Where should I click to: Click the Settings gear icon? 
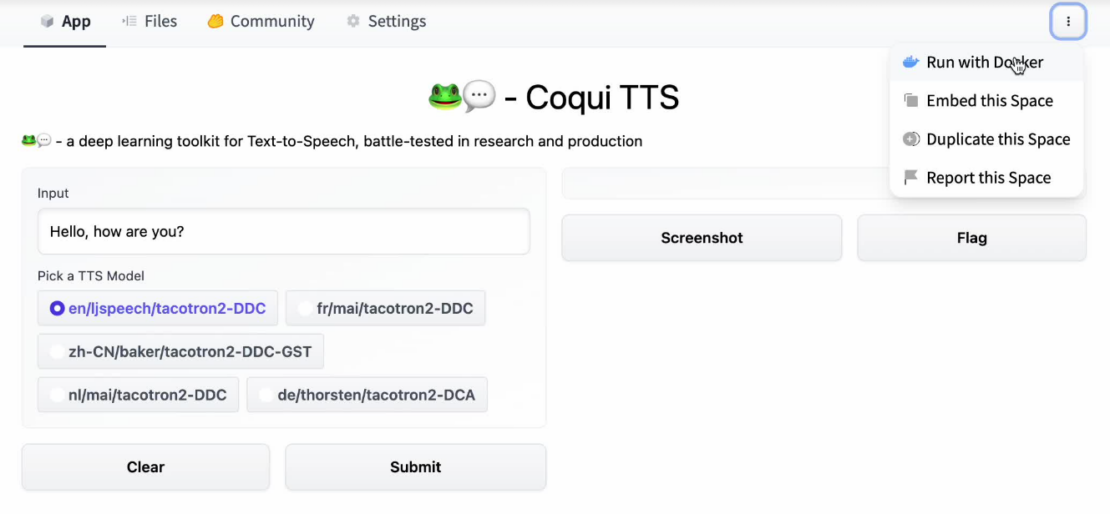353,21
